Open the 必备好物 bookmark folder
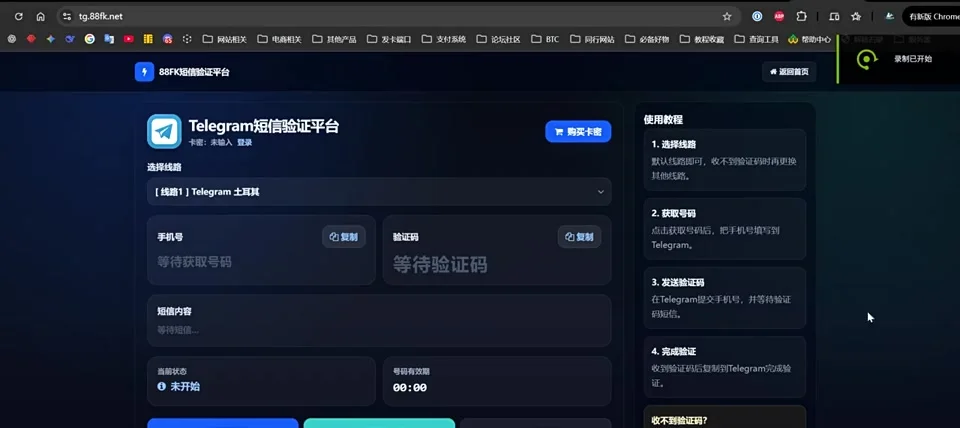This screenshot has width=960, height=428. coord(647,39)
